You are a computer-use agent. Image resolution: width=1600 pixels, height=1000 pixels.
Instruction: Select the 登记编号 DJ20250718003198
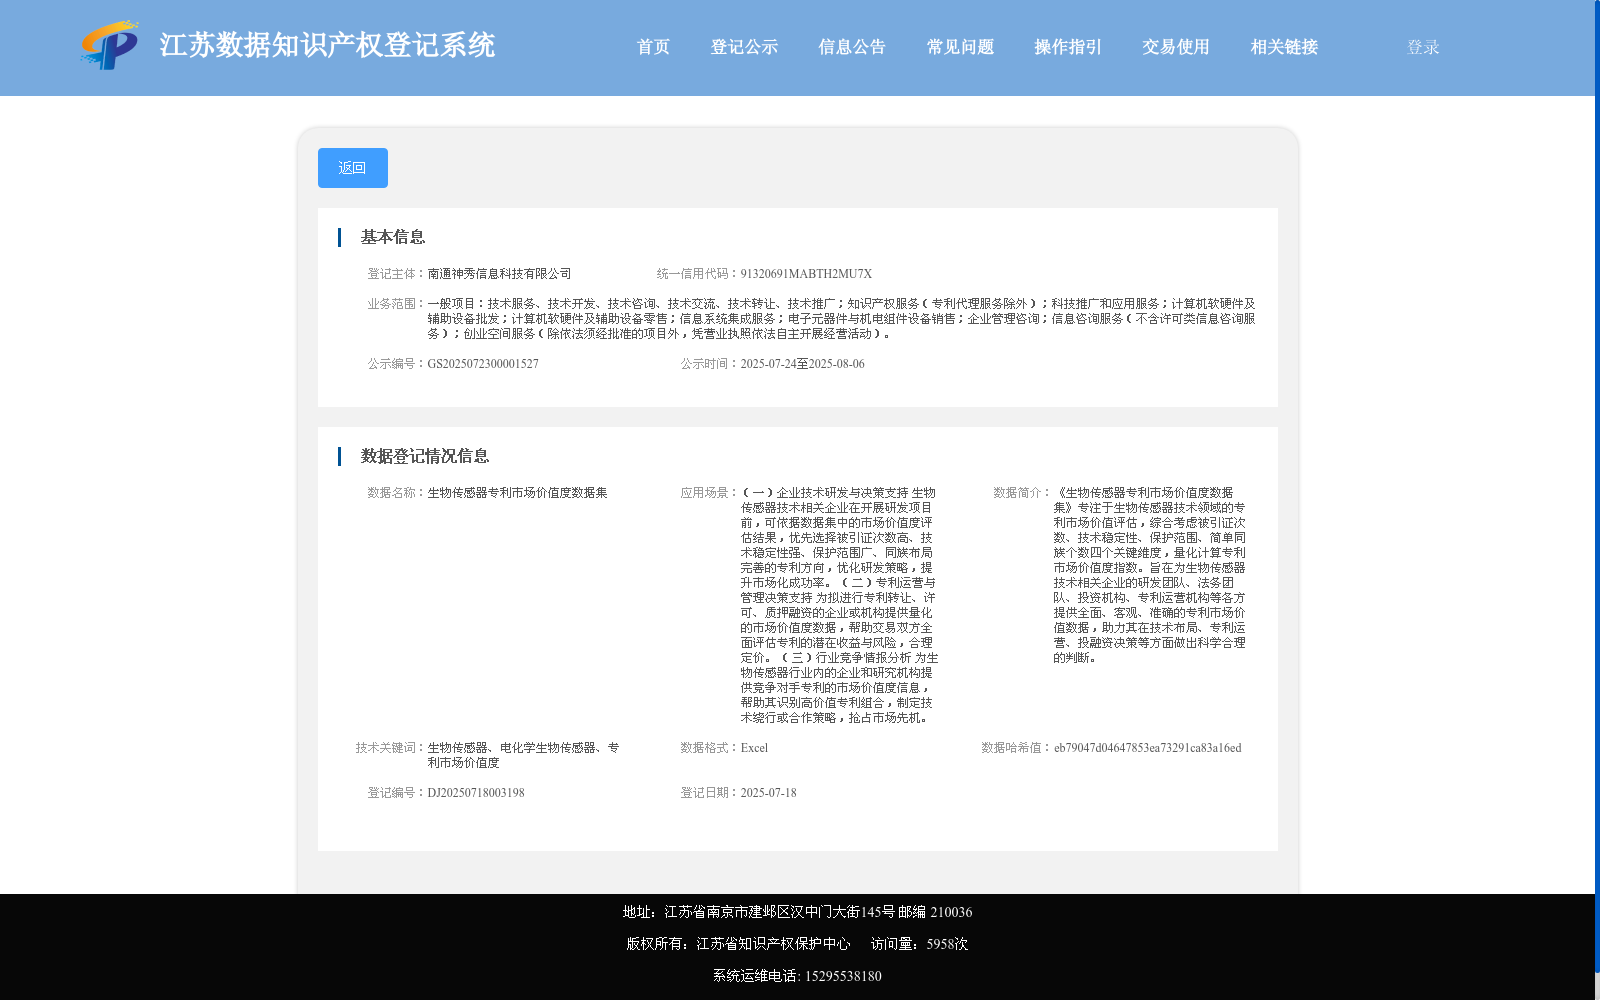click(x=476, y=793)
